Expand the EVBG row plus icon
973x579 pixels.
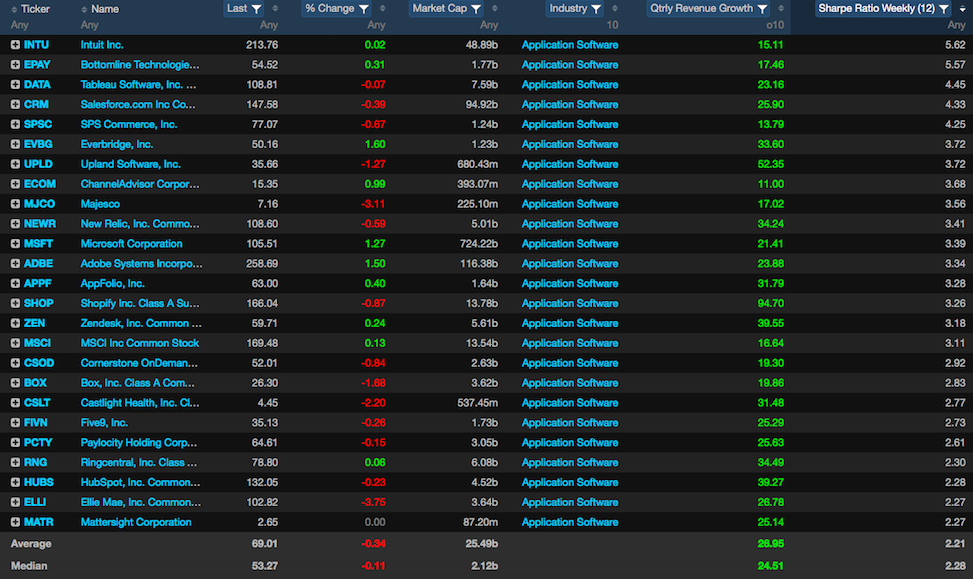[x=15, y=144]
